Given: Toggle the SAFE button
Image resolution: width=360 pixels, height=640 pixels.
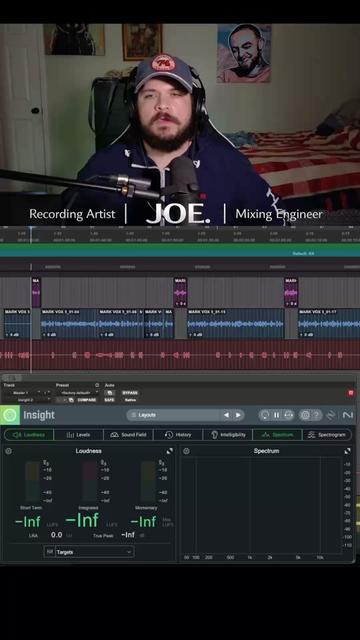Looking at the screenshot, I should (109, 400).
